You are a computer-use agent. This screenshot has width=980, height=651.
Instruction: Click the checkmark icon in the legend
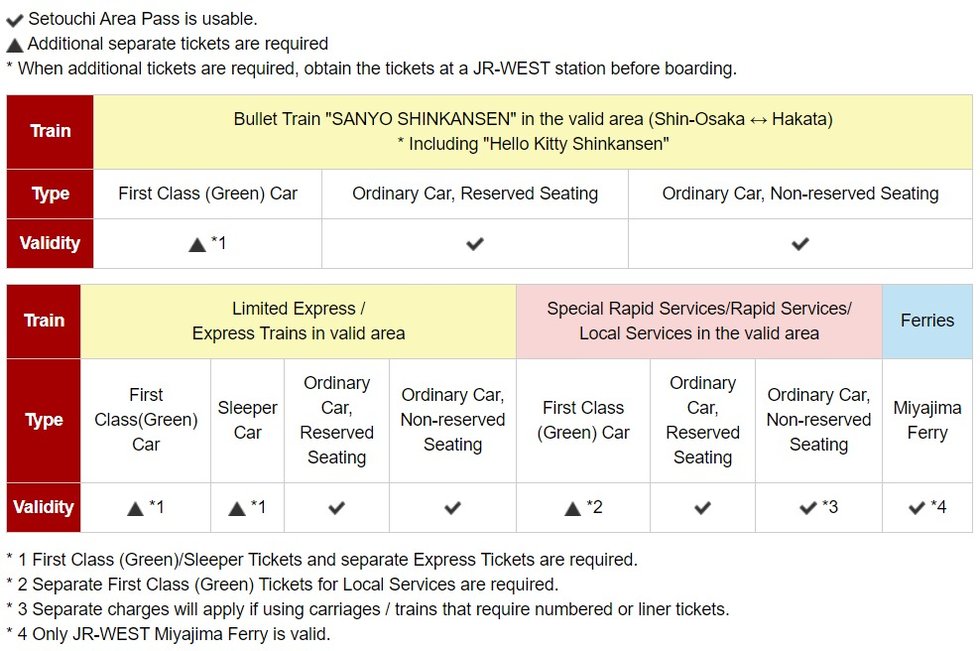(15, 20)
